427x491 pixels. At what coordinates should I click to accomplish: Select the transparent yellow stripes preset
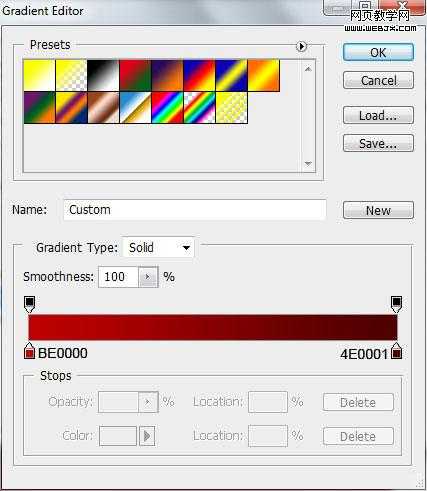coord(231,107)
